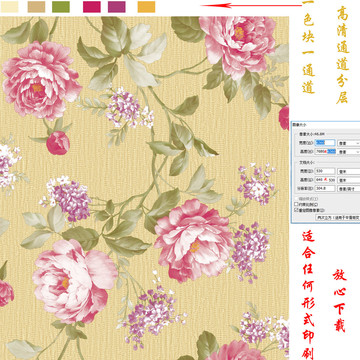Click the document height input field

click(x=325, y=180)
